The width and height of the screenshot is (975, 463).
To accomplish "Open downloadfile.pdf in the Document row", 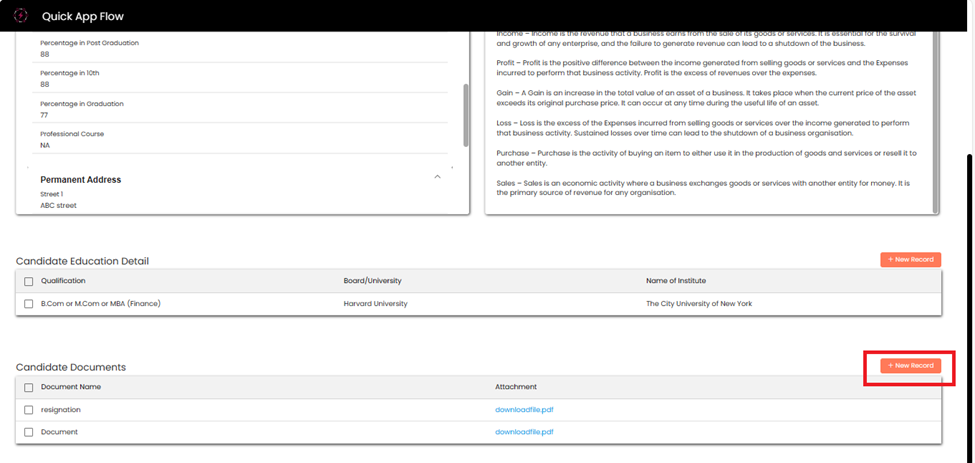I will coord(524,433).
